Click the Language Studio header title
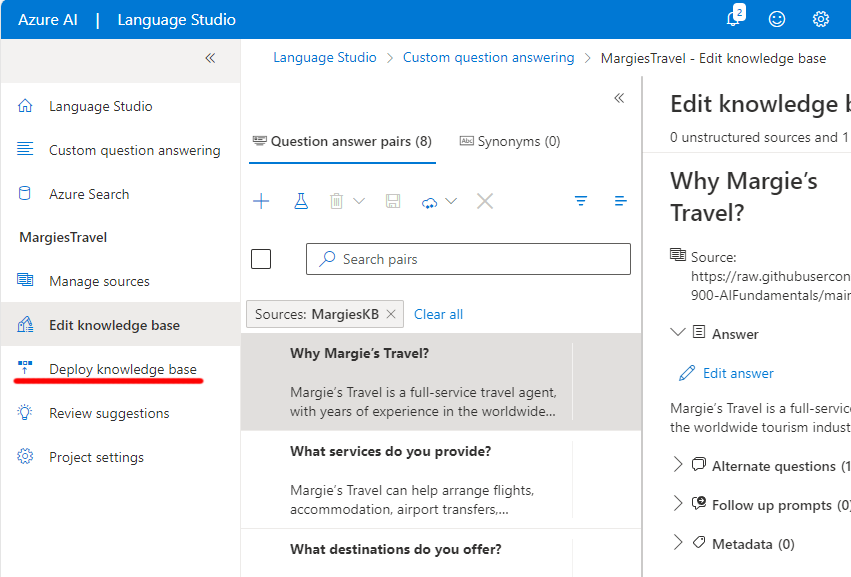 click(x=176, y=20)
